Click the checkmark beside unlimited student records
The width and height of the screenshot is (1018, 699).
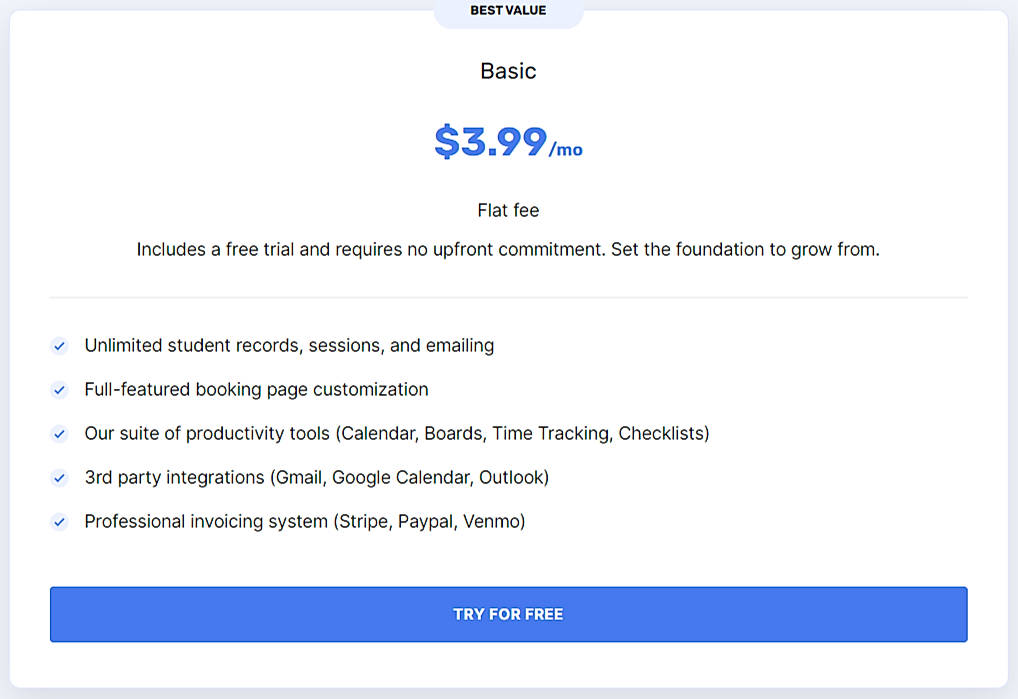[59, 345]
